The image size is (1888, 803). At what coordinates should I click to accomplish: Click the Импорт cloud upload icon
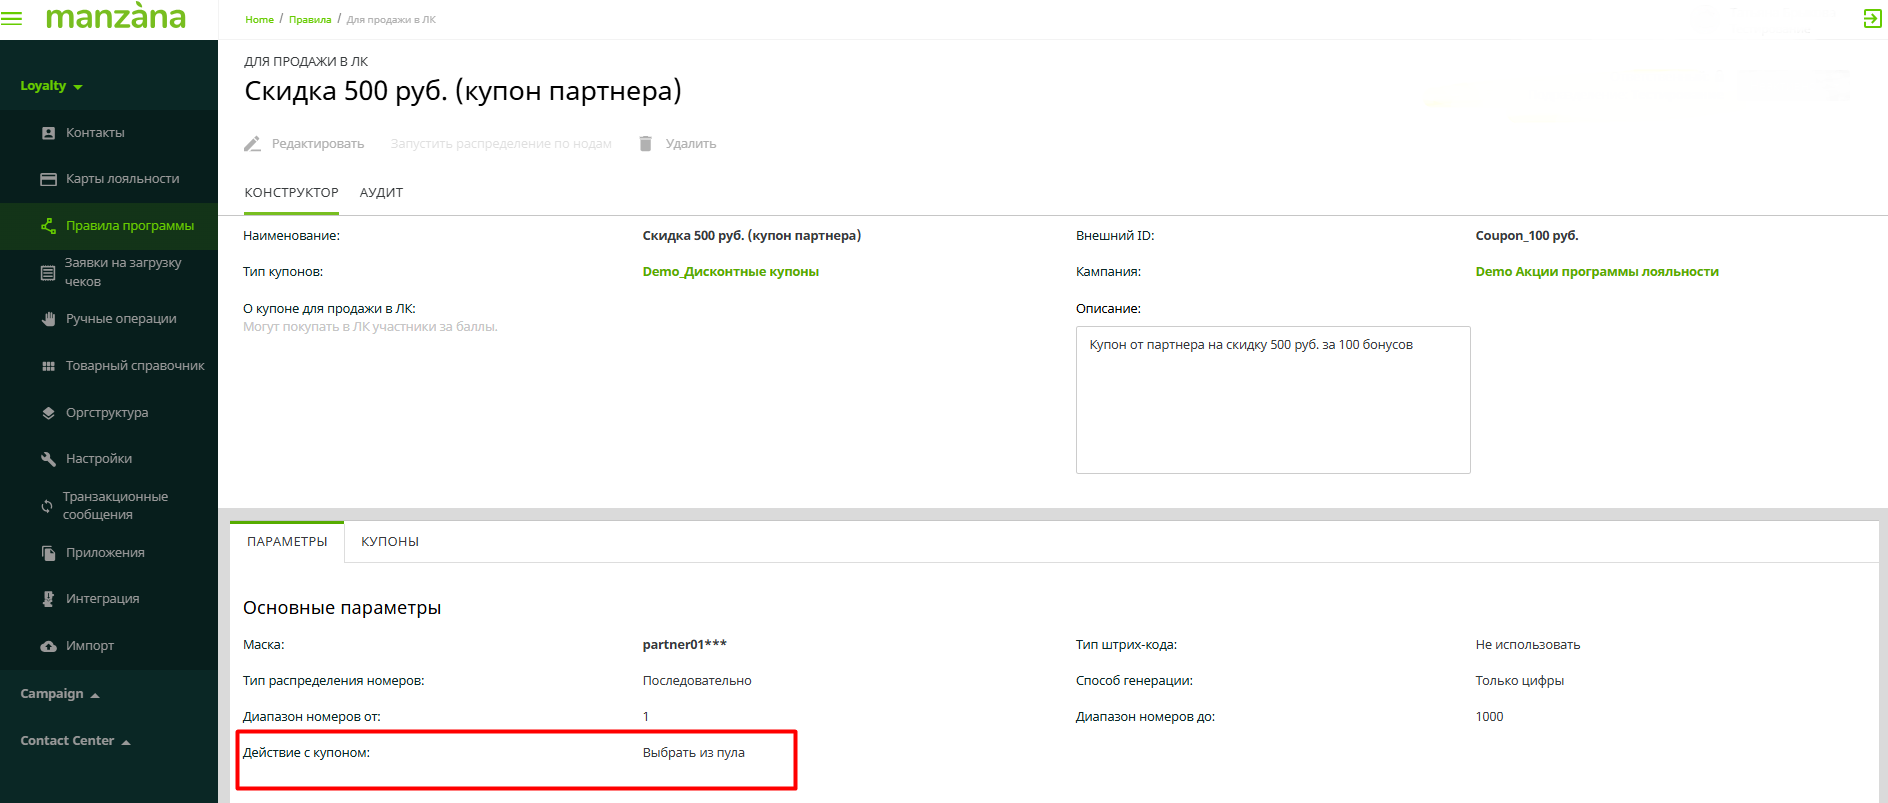48,646
